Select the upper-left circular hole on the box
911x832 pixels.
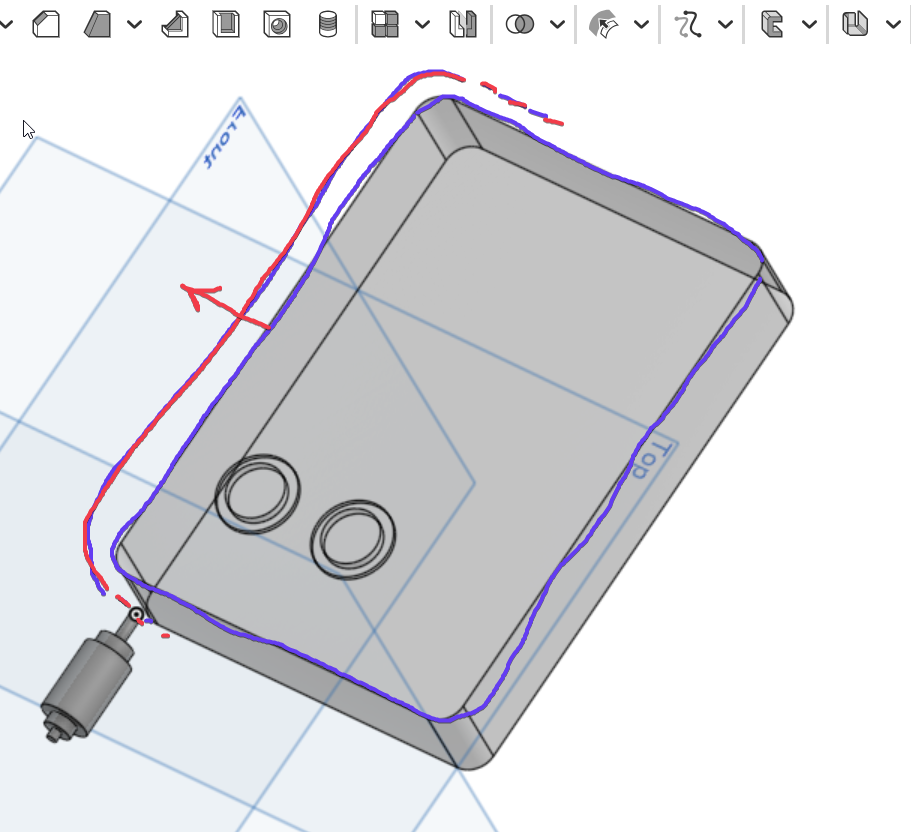257,494
